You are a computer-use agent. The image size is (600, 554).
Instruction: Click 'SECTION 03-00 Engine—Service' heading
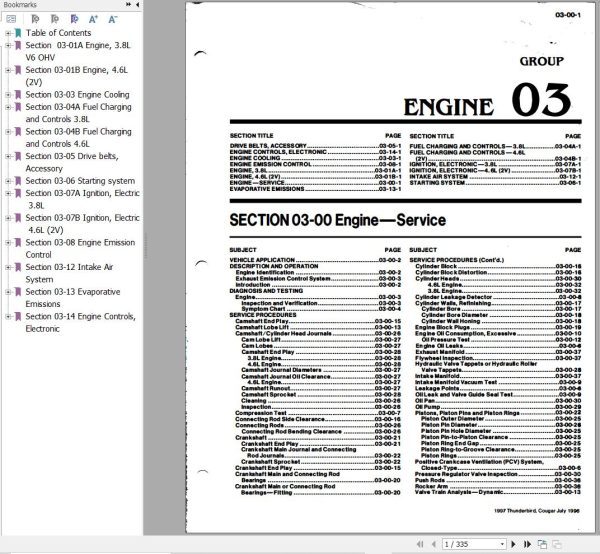click(x=338, y=220)
